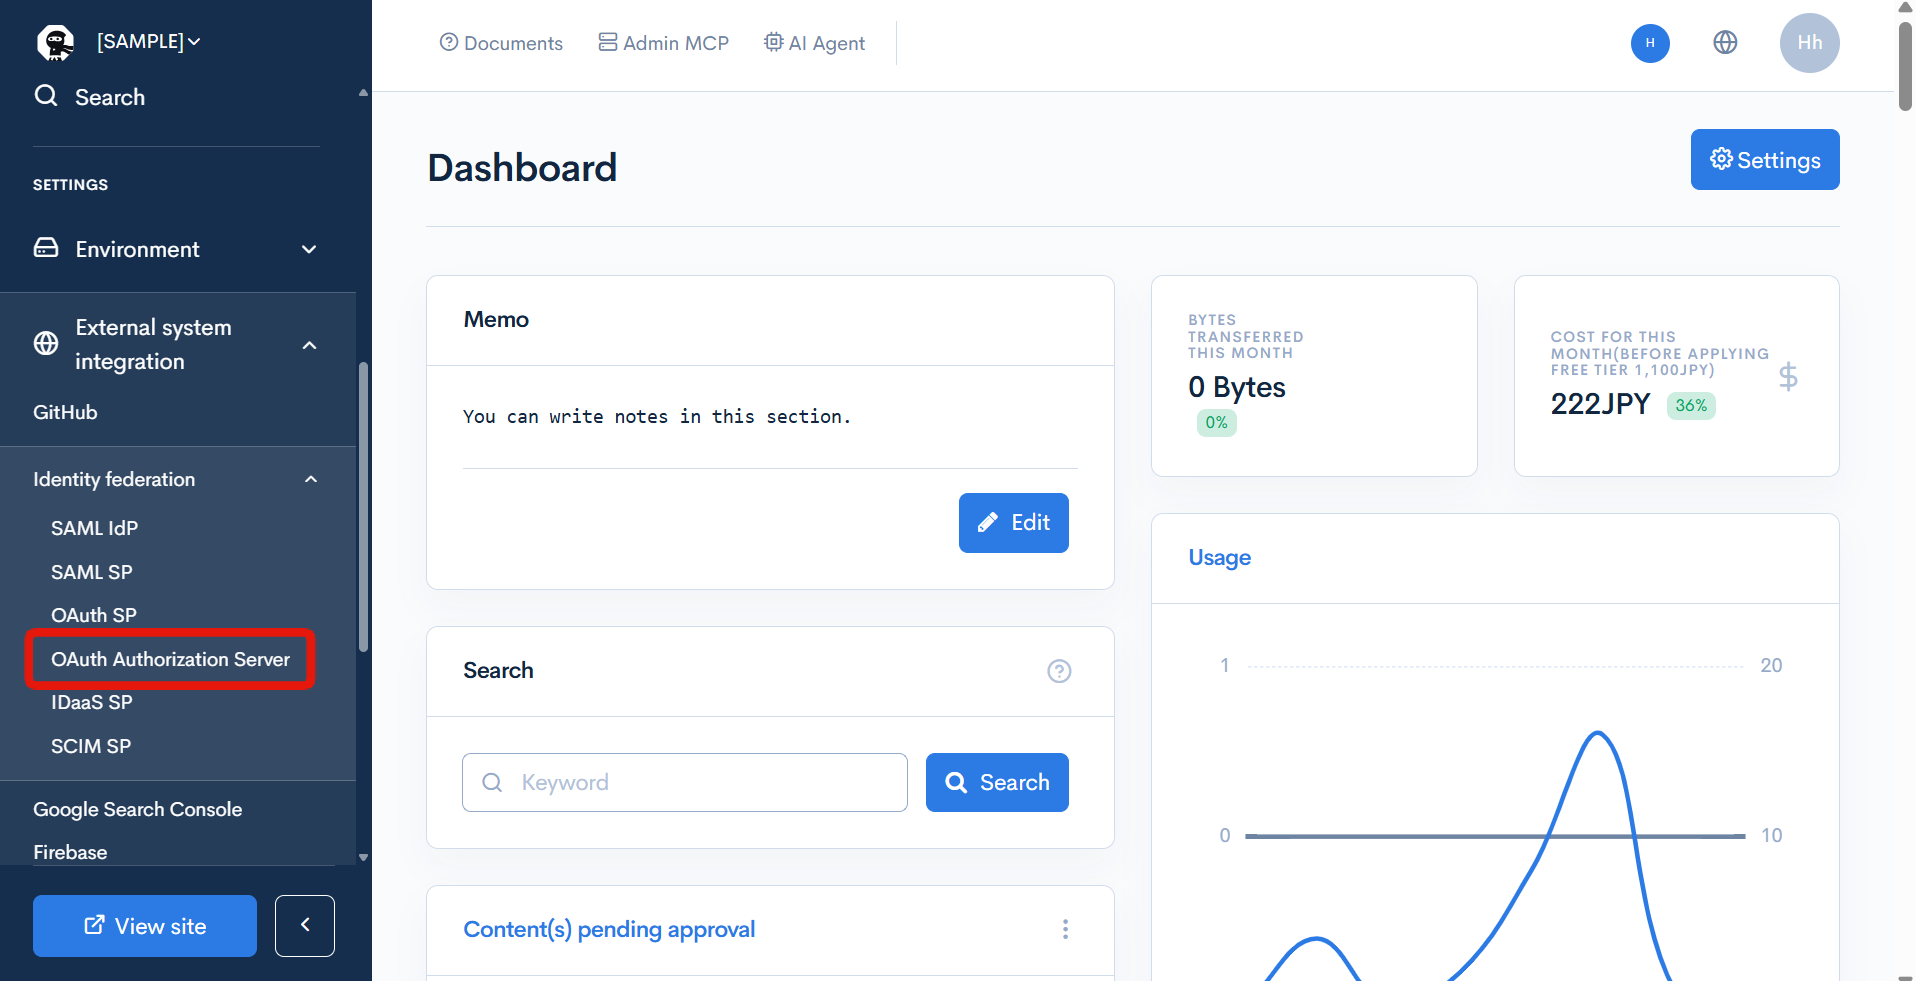The height and width of the screenshot is (981, 1916).
Task: Click the Memo note text
Action: [x=657, y=417]
